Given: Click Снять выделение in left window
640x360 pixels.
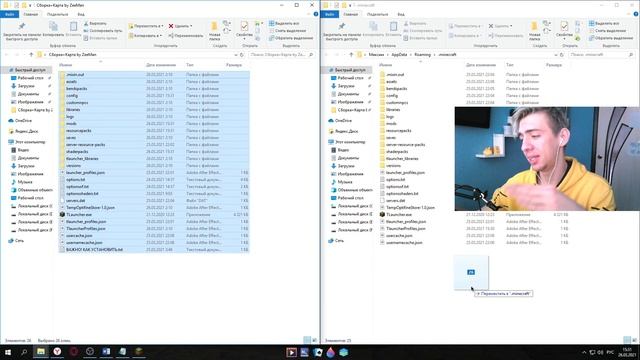Looking at the screenshot, I should pyautogui.click(x=287, y=31).
